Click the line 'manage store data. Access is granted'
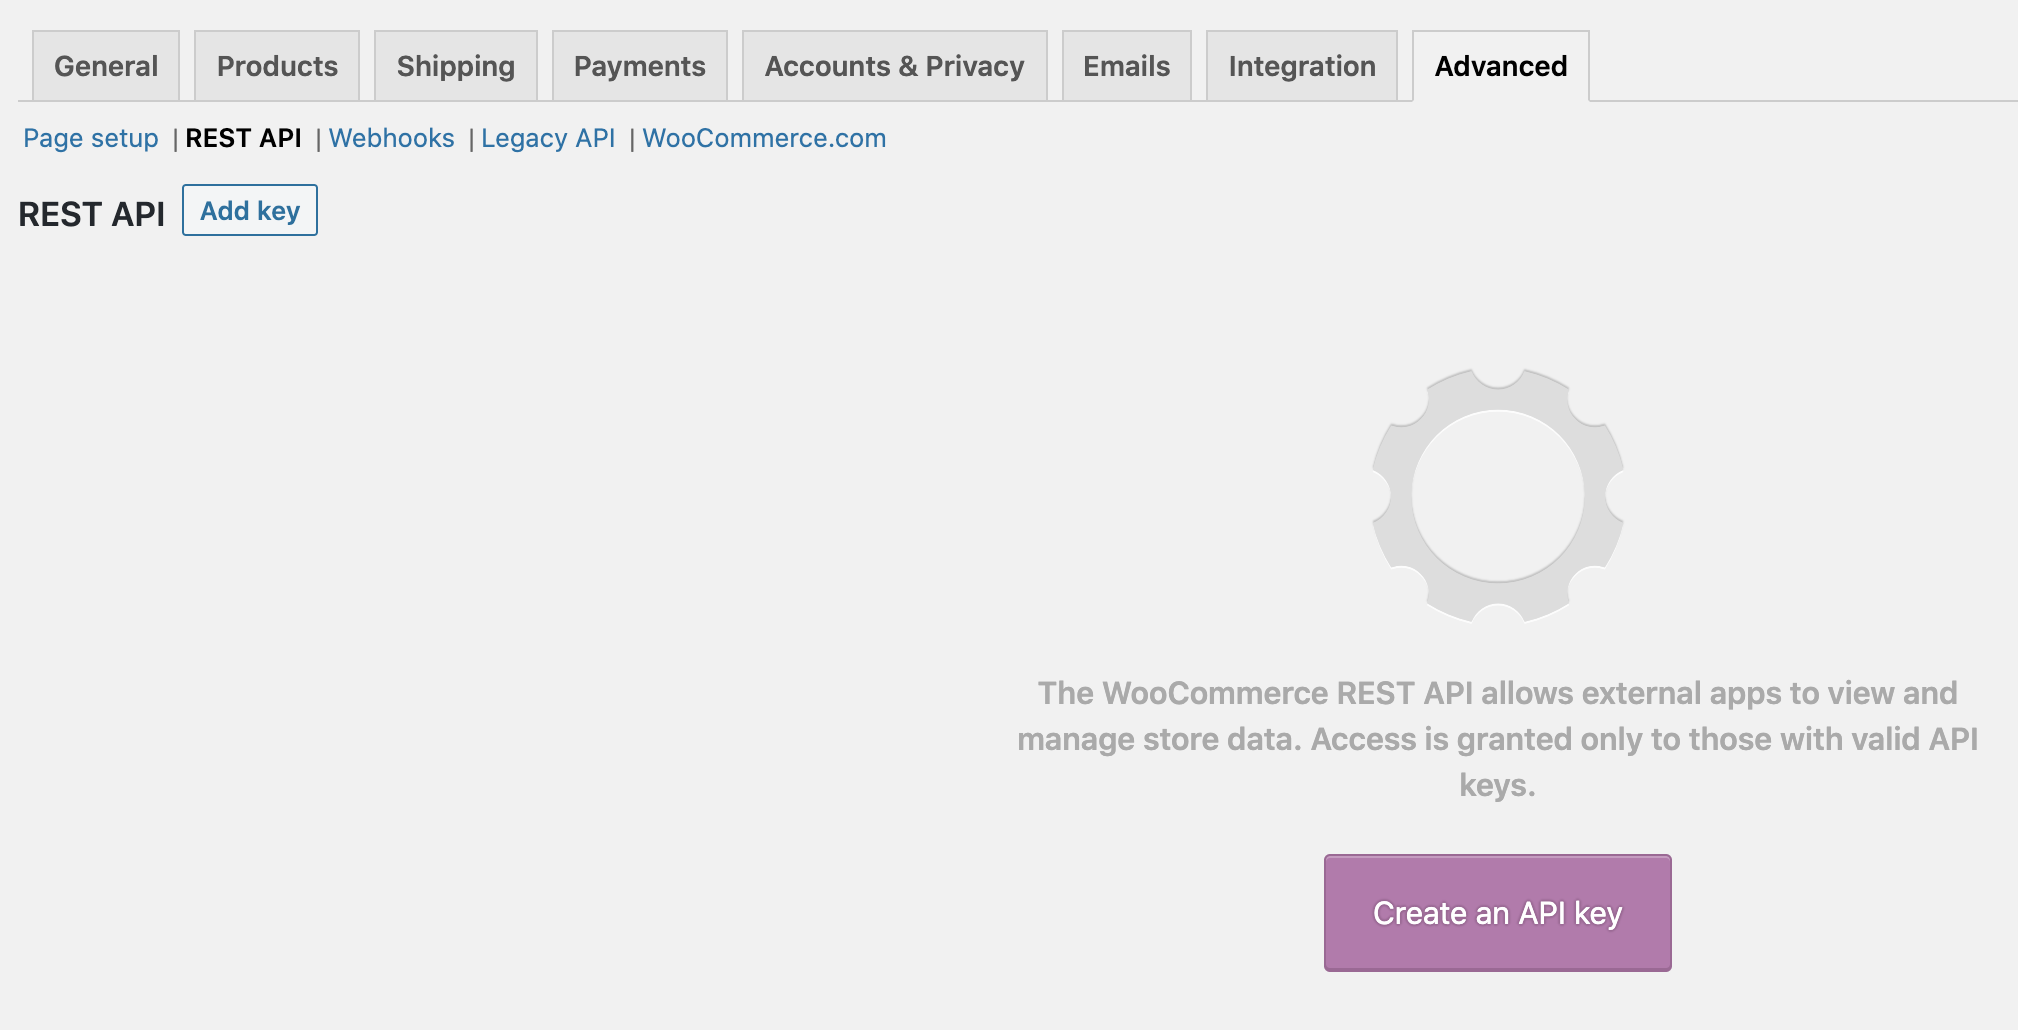2018x1030 pixels. click(1498, 739)
